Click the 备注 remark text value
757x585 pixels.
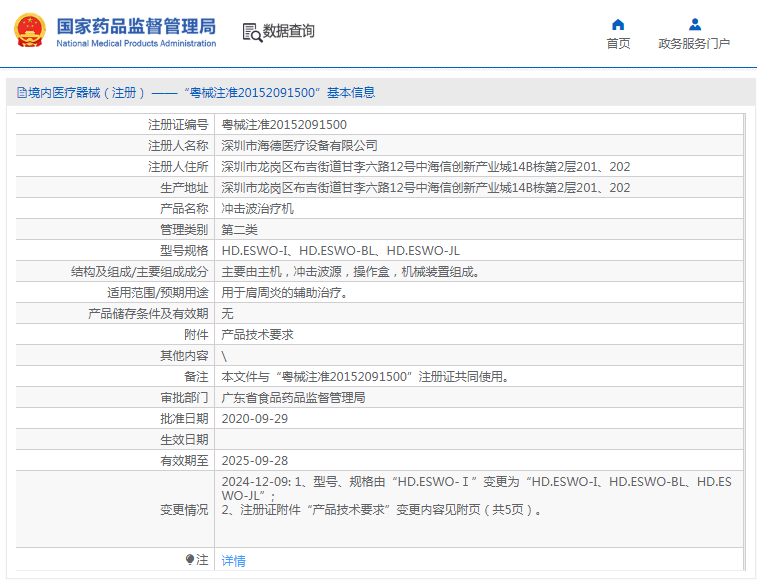[365, 376]
